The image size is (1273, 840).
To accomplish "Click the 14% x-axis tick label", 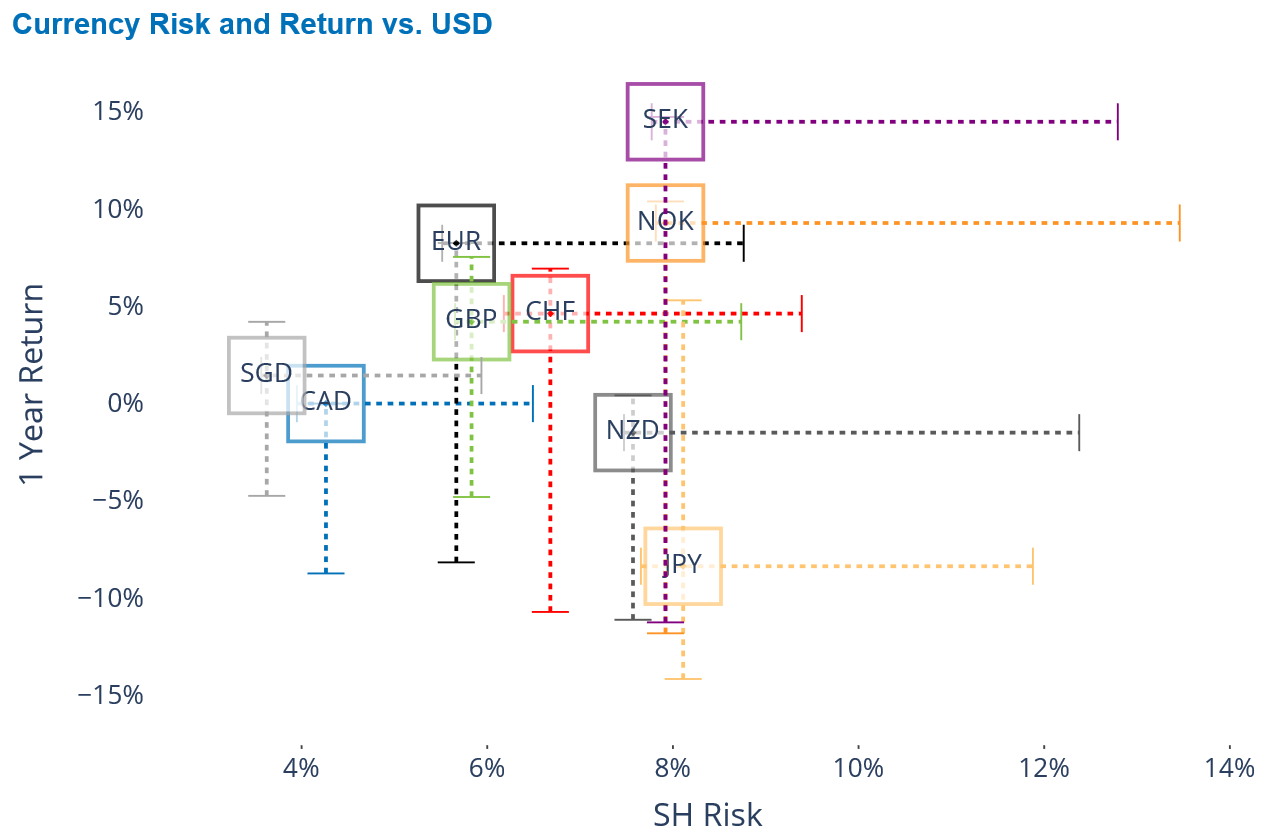I will [1230, 768].
